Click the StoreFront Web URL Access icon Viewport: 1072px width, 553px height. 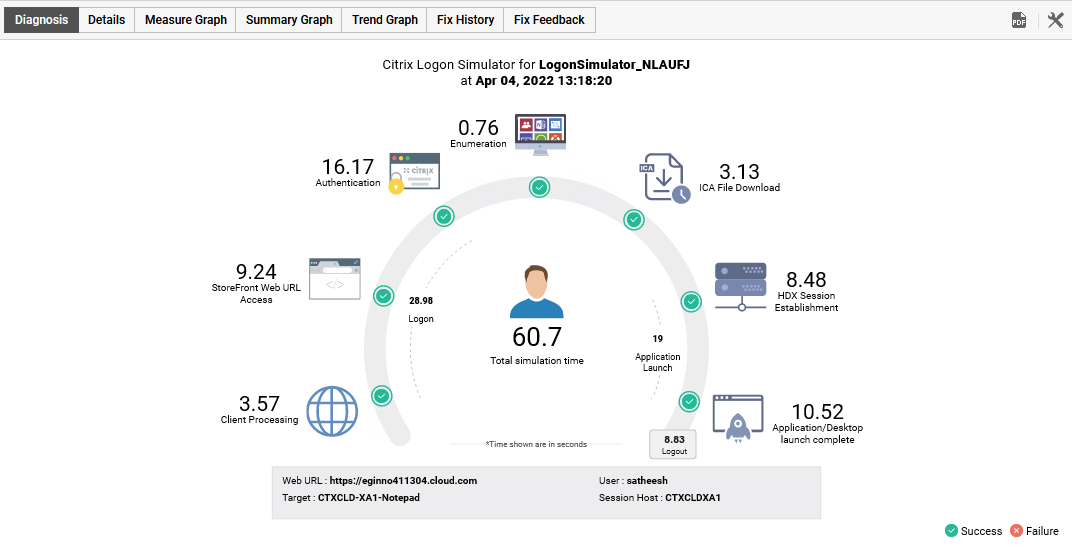pyautogui.click(x=334, y=279)
